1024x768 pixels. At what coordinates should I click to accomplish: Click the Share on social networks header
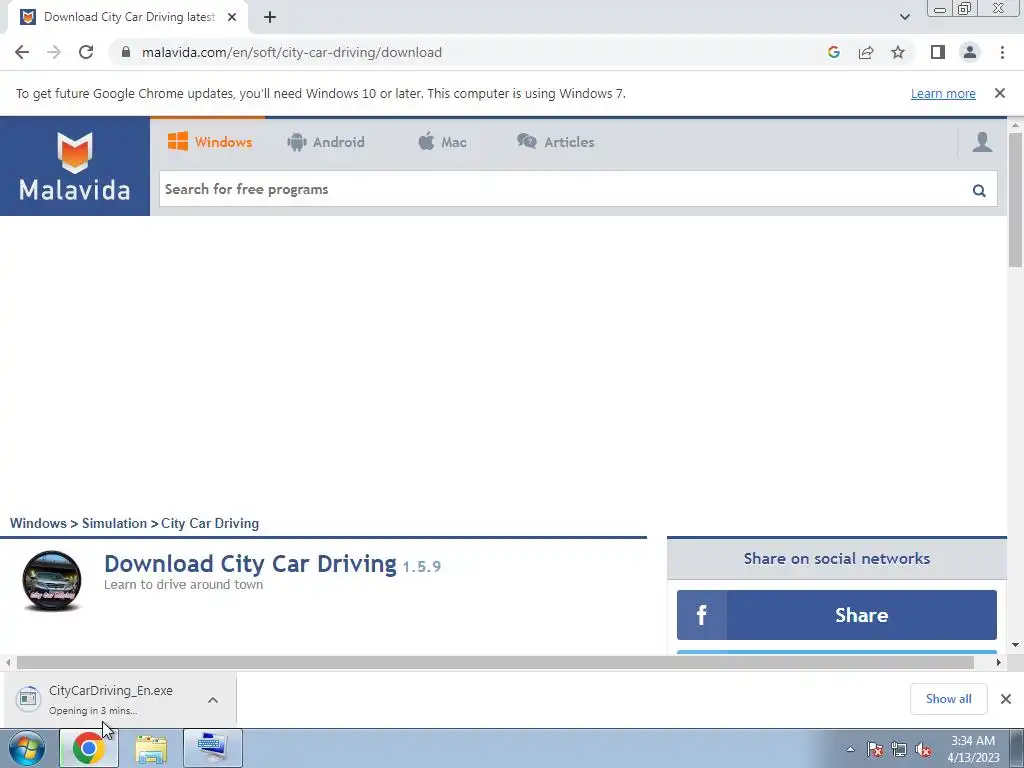click(837, 558)
